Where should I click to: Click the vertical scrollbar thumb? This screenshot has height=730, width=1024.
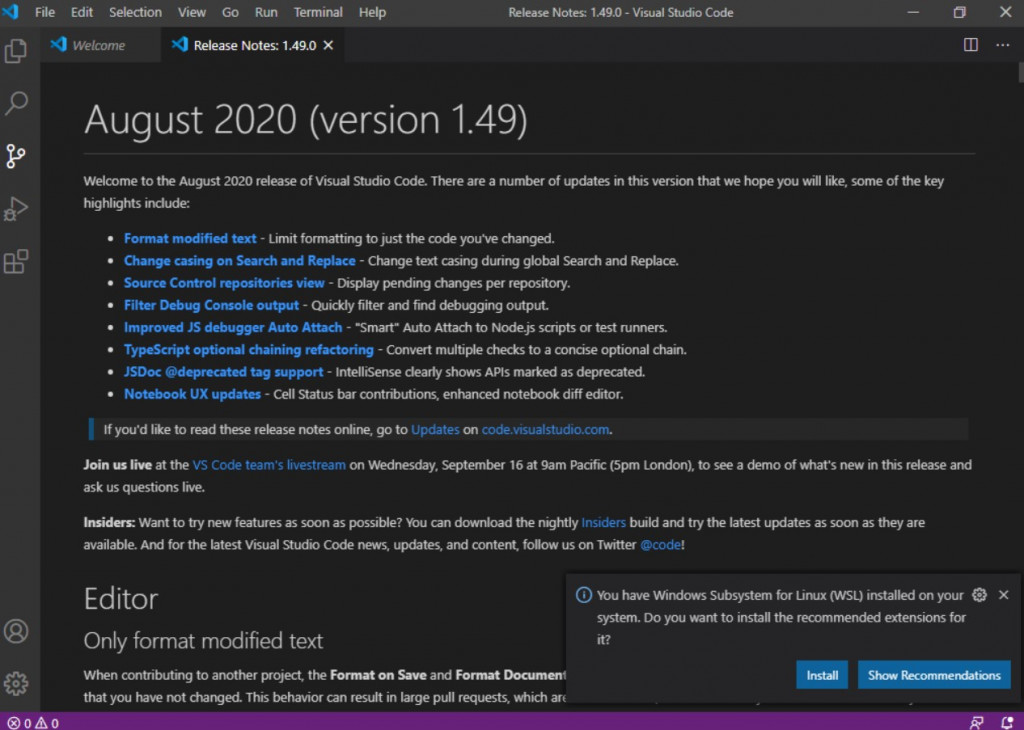(x=1020, y=72)
